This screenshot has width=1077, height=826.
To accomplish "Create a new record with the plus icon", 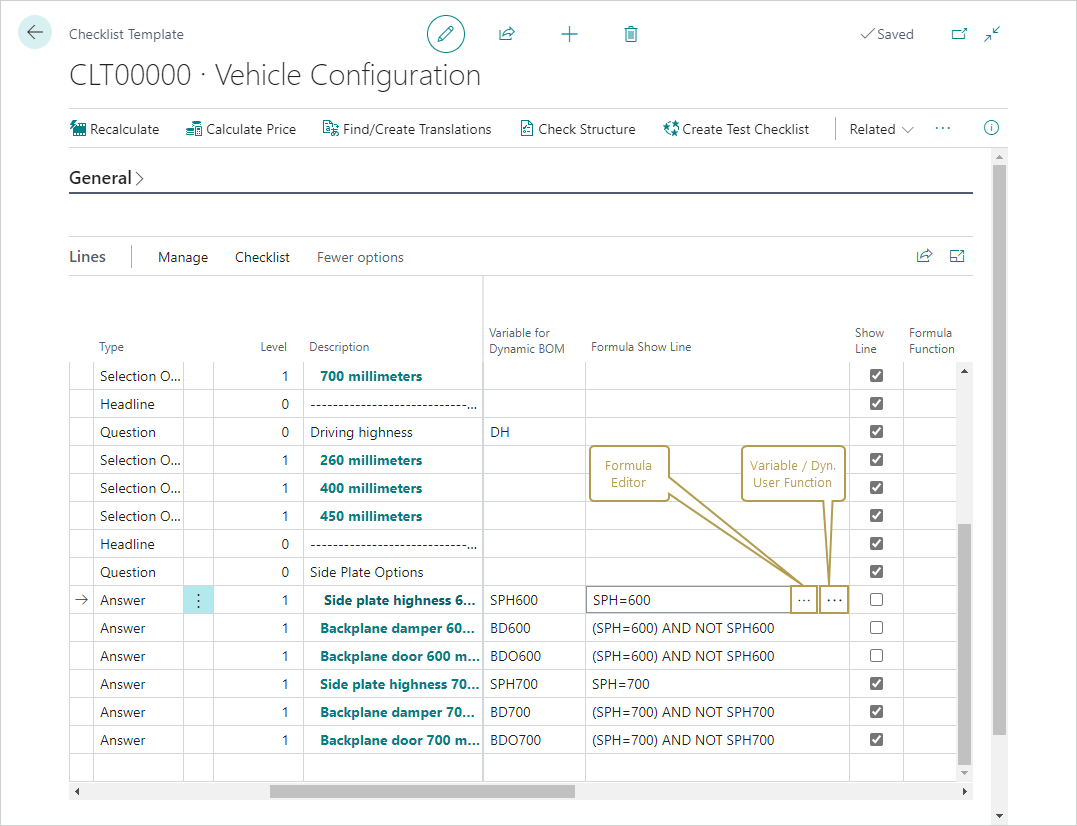I will pos(569,33).
